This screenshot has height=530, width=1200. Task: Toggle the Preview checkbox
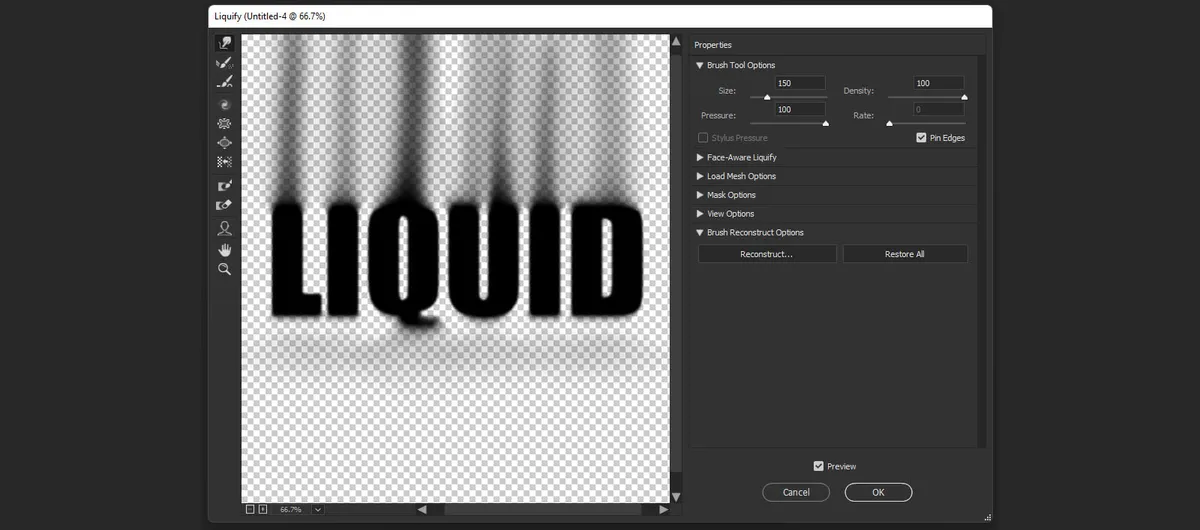(819, 466)
